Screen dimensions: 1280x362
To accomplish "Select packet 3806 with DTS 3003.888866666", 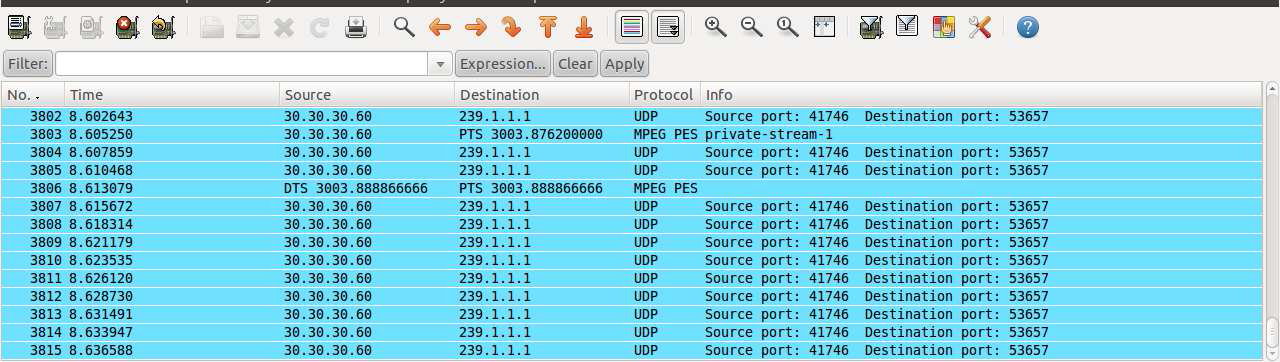I will (x=632, y=188).
